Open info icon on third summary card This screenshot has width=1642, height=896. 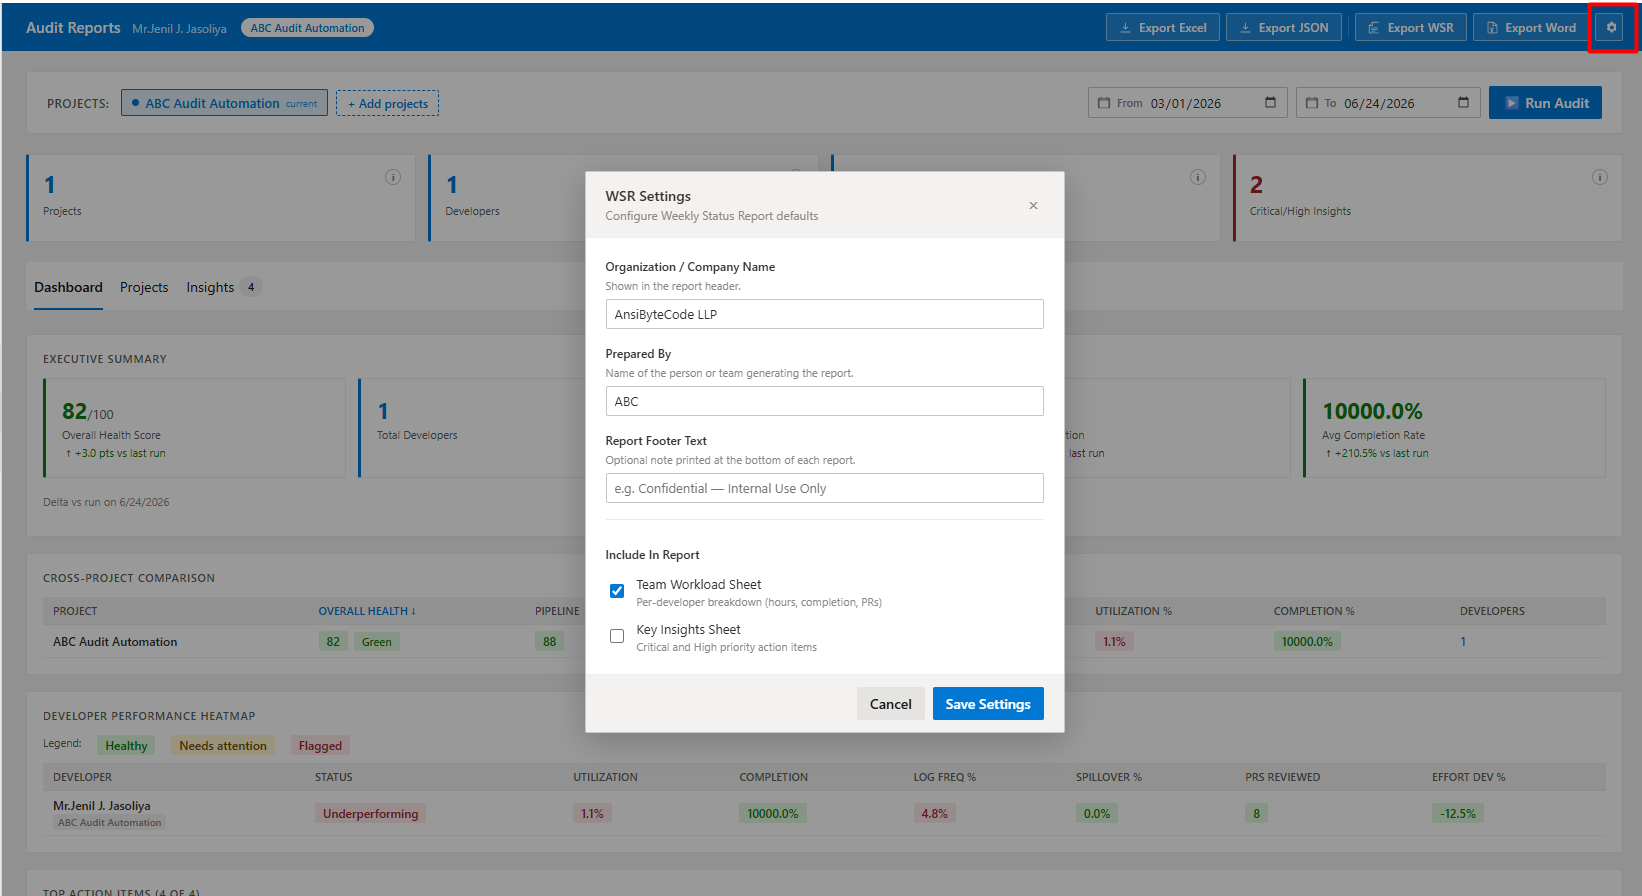(1197, 177)
